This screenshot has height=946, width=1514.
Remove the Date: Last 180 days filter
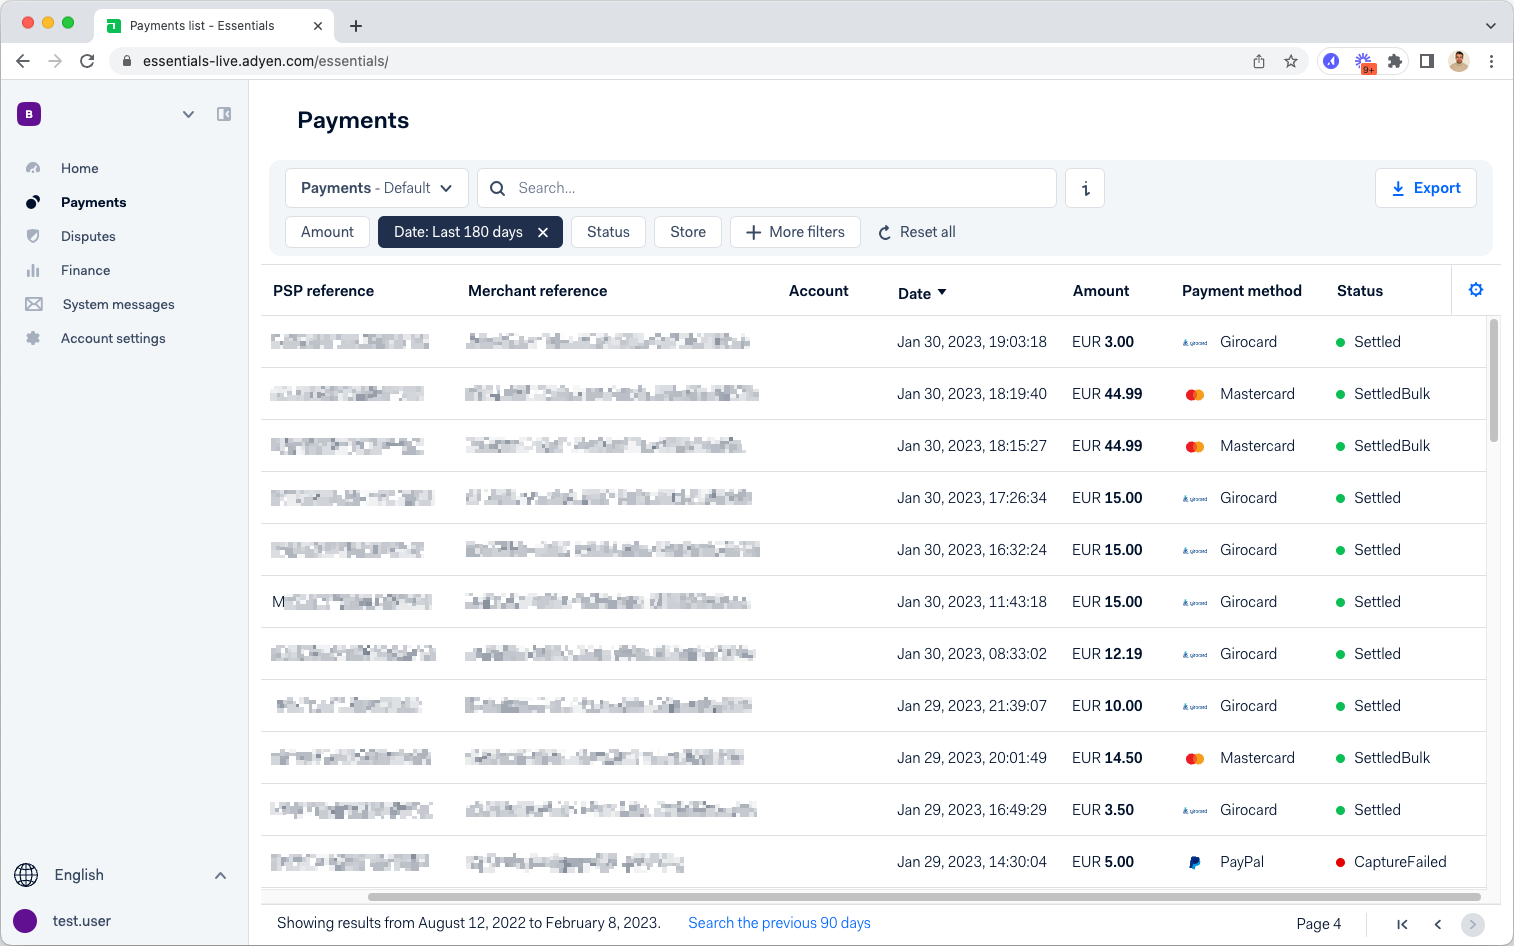coord(543,231)
